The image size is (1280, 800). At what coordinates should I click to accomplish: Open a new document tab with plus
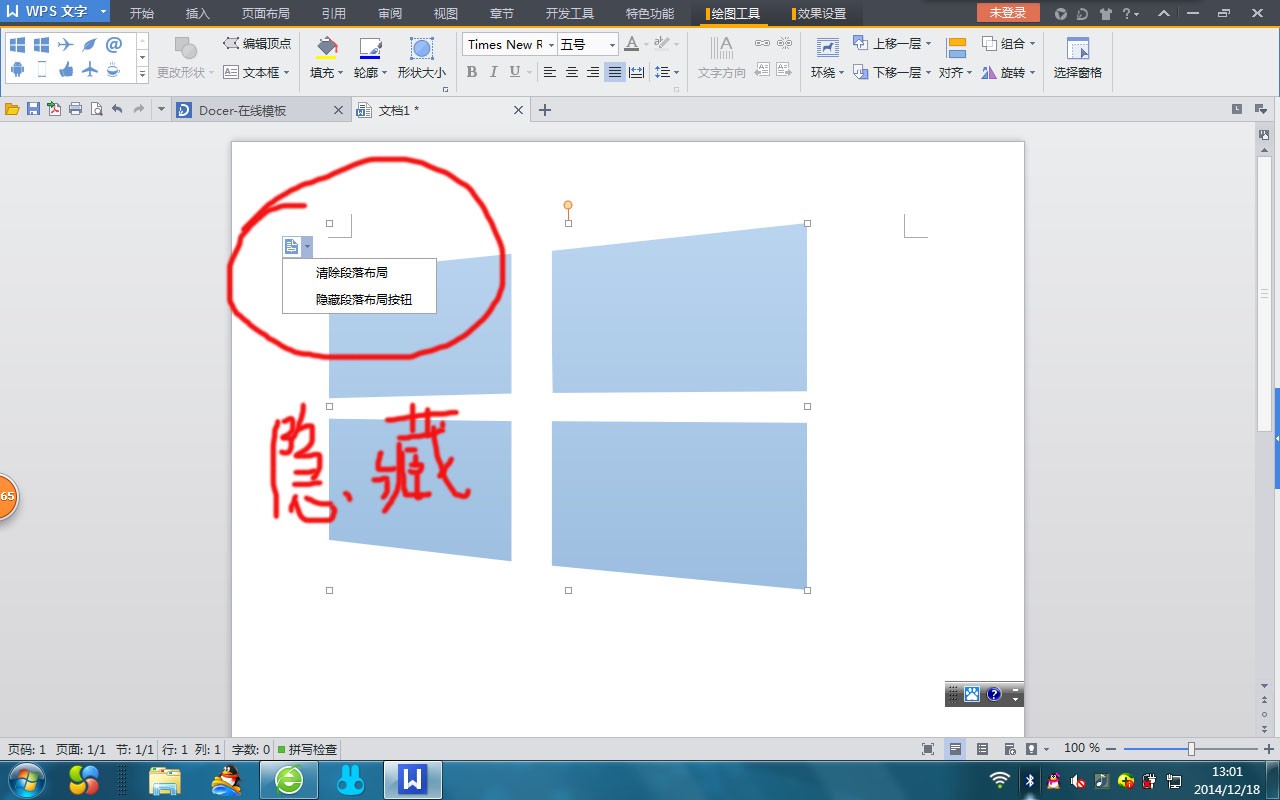(x=545, y=110)
